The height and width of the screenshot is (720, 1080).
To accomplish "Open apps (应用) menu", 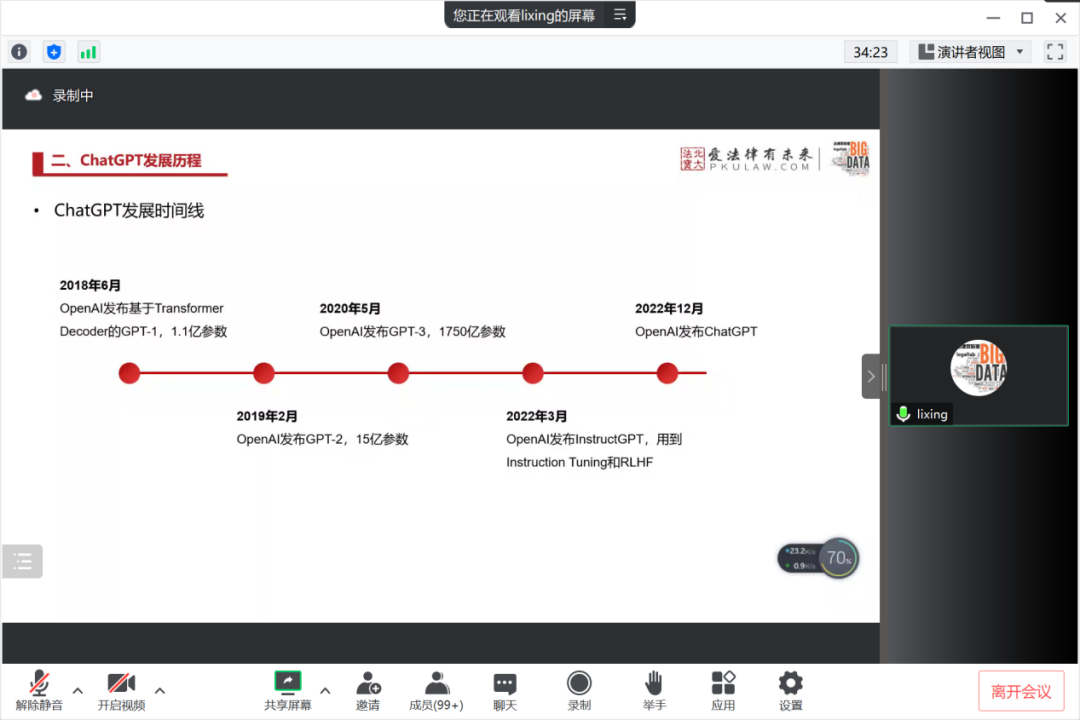I will tap(723, 690).
